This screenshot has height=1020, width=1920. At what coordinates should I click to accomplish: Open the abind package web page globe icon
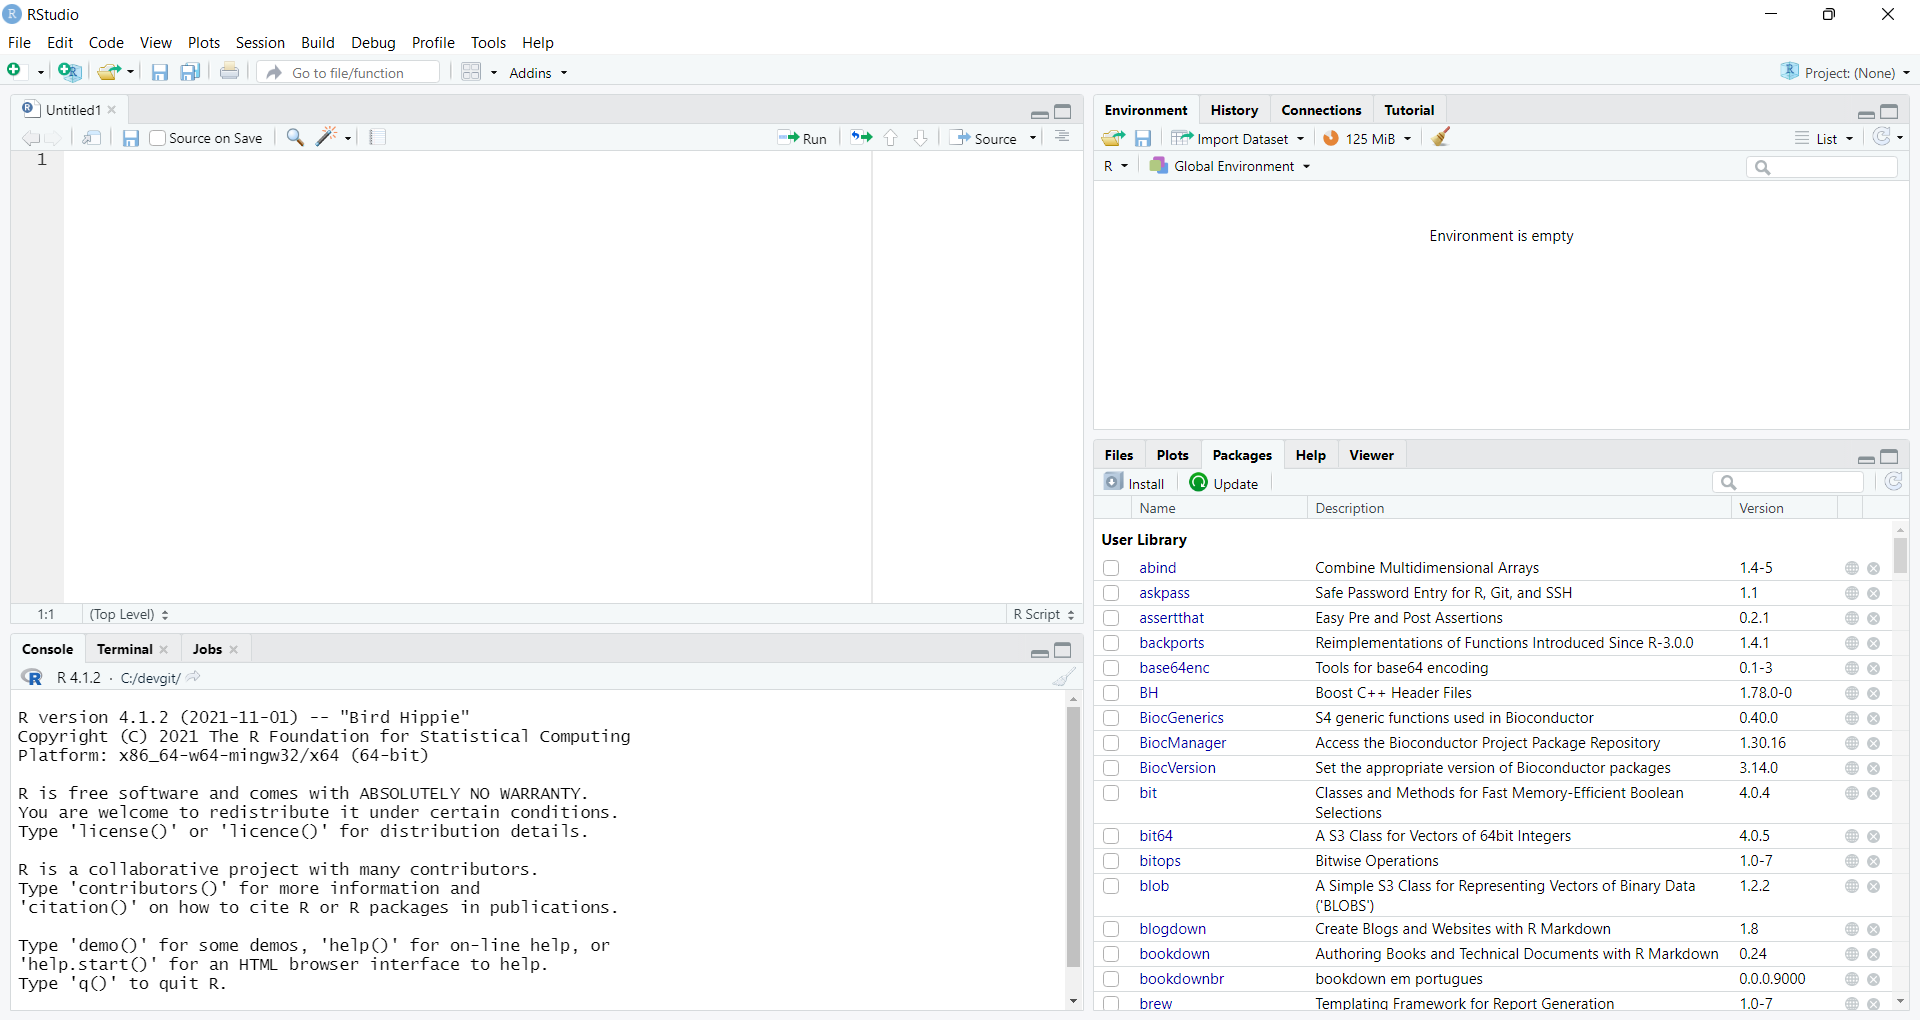tap(1852, 568)
